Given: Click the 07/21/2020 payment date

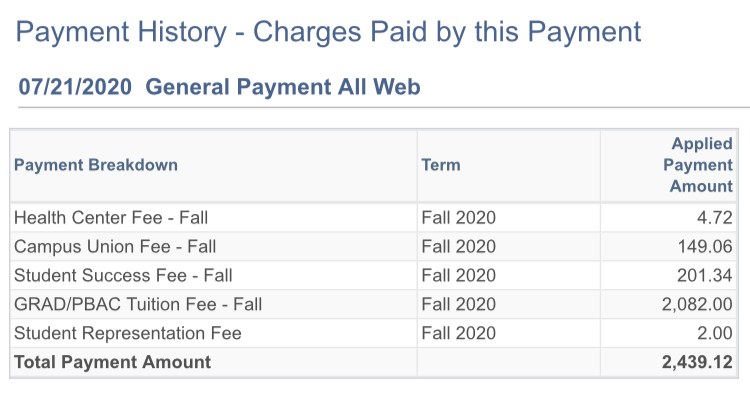Looking at the screenshot, I should coord(75,87).
